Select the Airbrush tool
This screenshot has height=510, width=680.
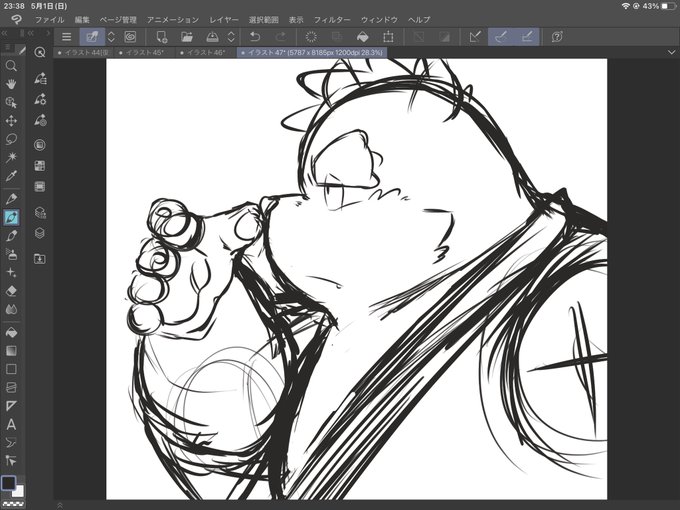click(11, 254)
